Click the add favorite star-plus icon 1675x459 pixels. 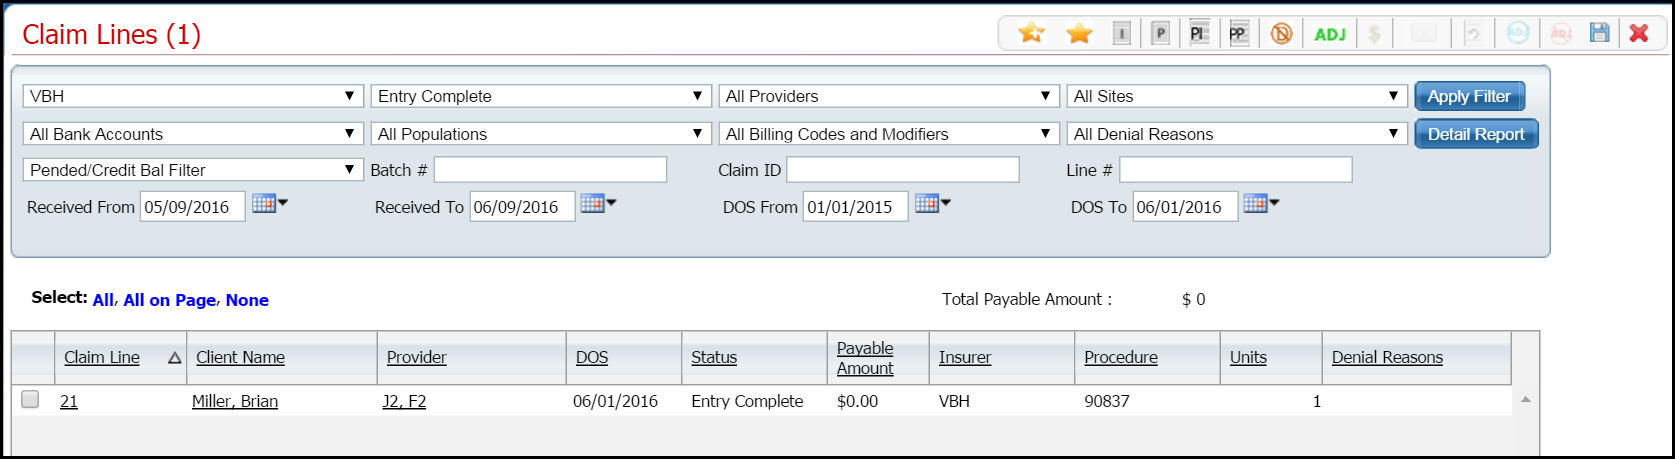1031,33
